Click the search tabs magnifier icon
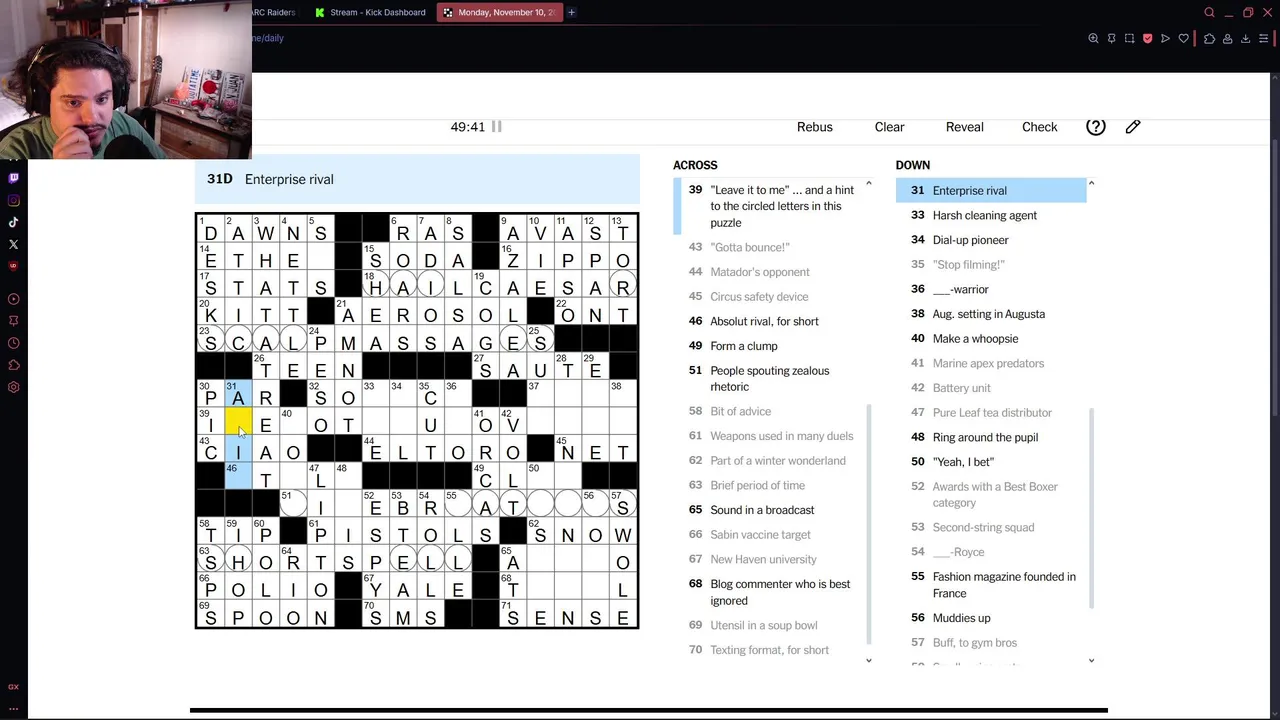The width and height of the screenshot is (1280, 720). click(x=1209, y=12)
